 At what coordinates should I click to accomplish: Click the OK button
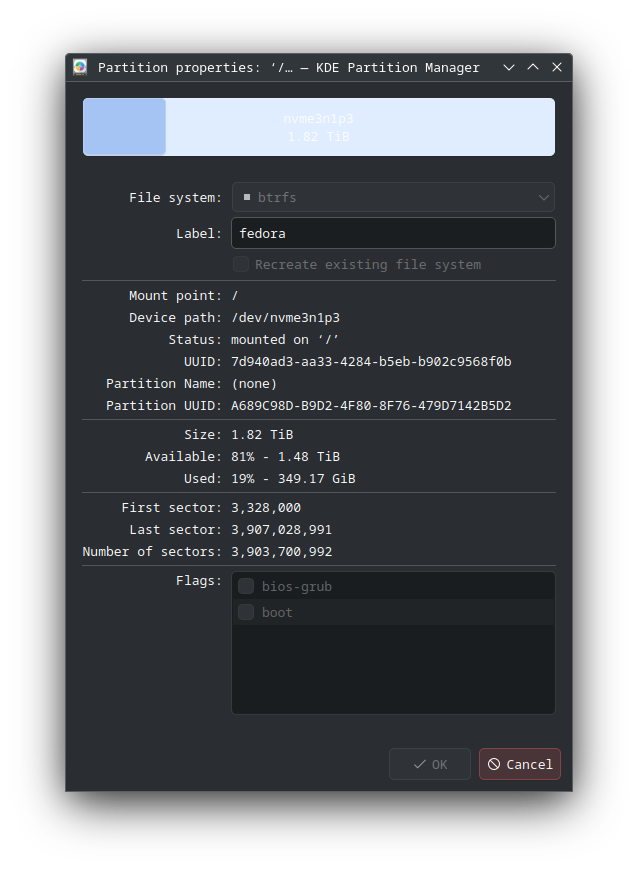click(x=430, y=764)
